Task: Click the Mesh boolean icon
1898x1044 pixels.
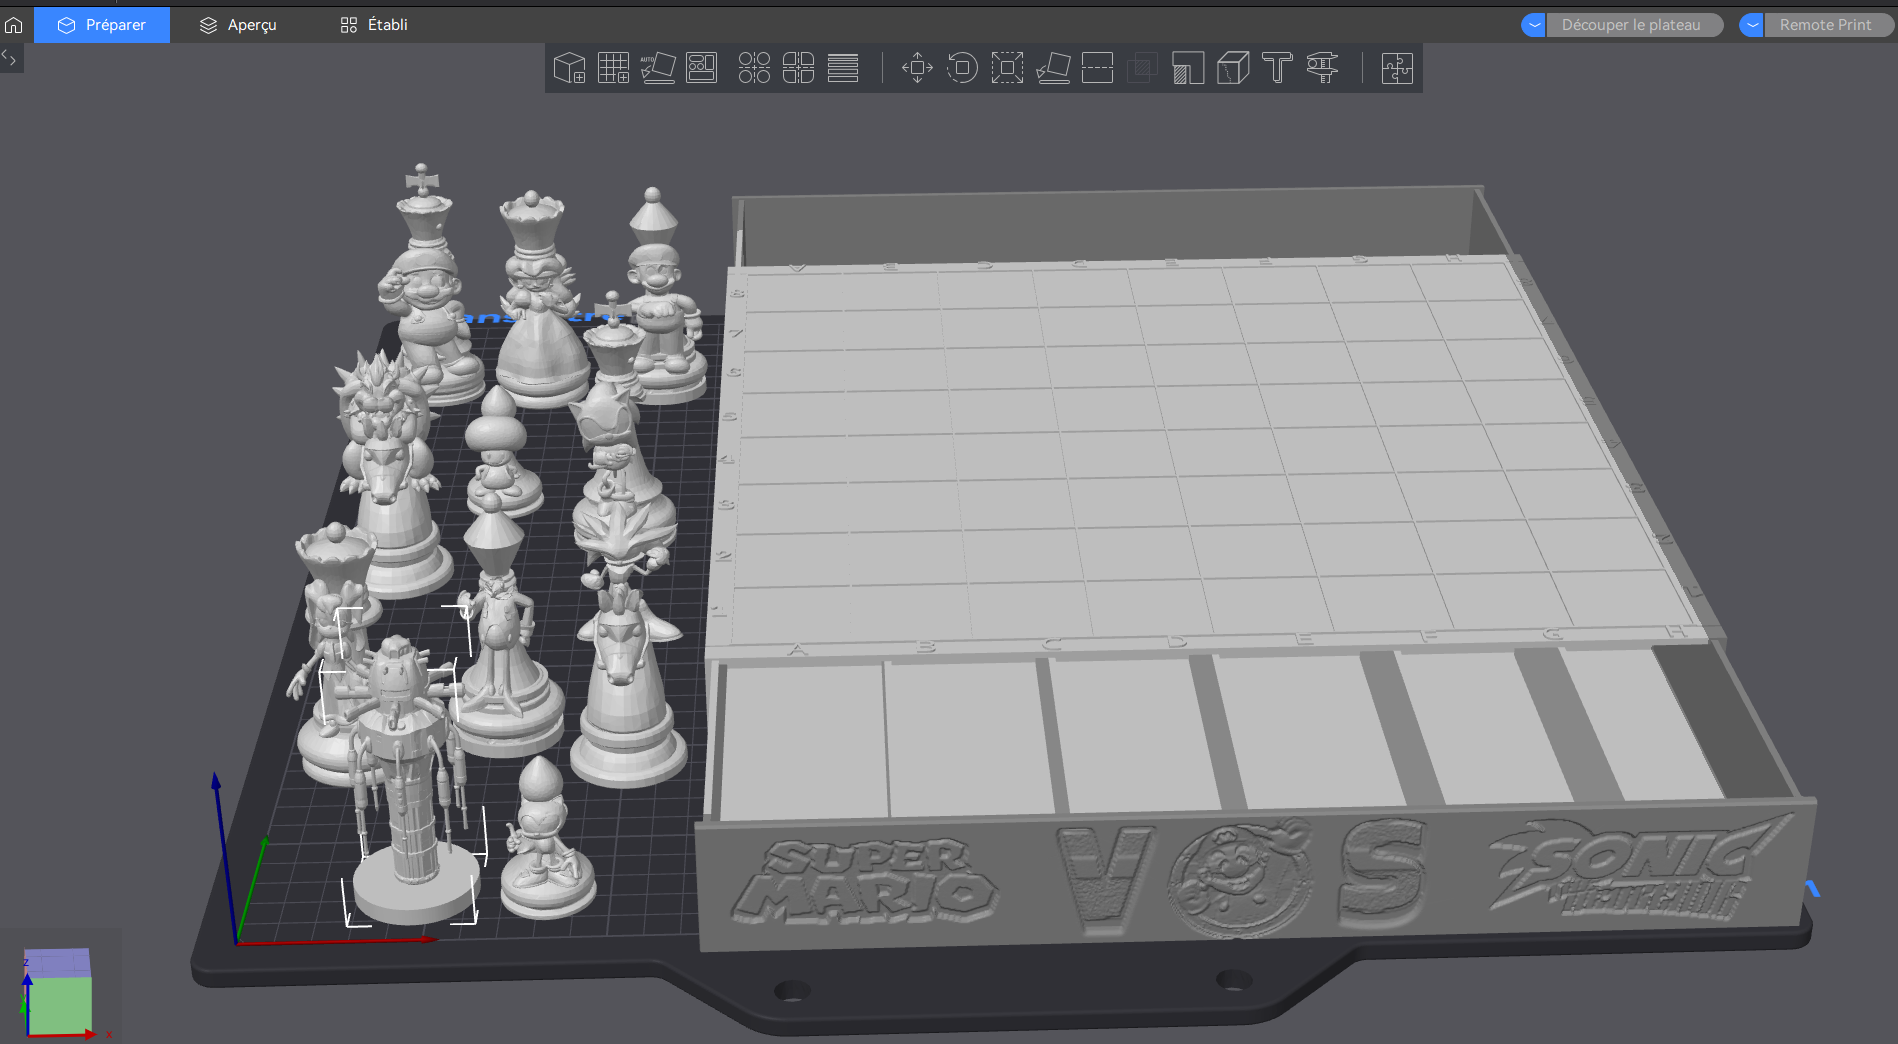Action: tap(1142, 68)
